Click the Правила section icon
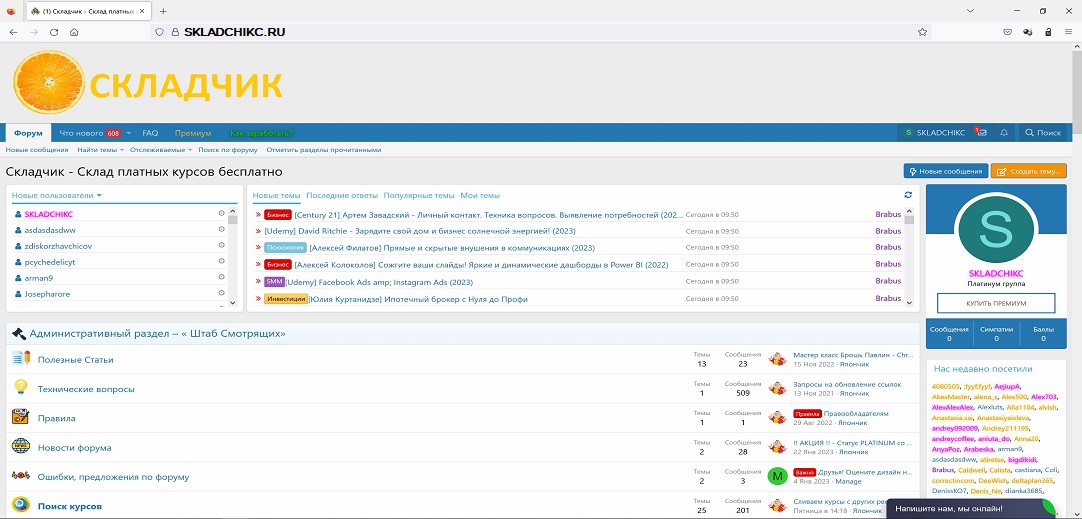Screen dimensions: 1082x519 (x=21, y=418)
